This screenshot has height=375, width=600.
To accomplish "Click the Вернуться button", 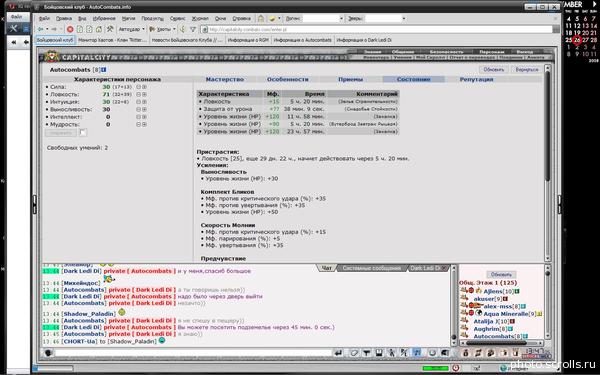I will 527,70.
